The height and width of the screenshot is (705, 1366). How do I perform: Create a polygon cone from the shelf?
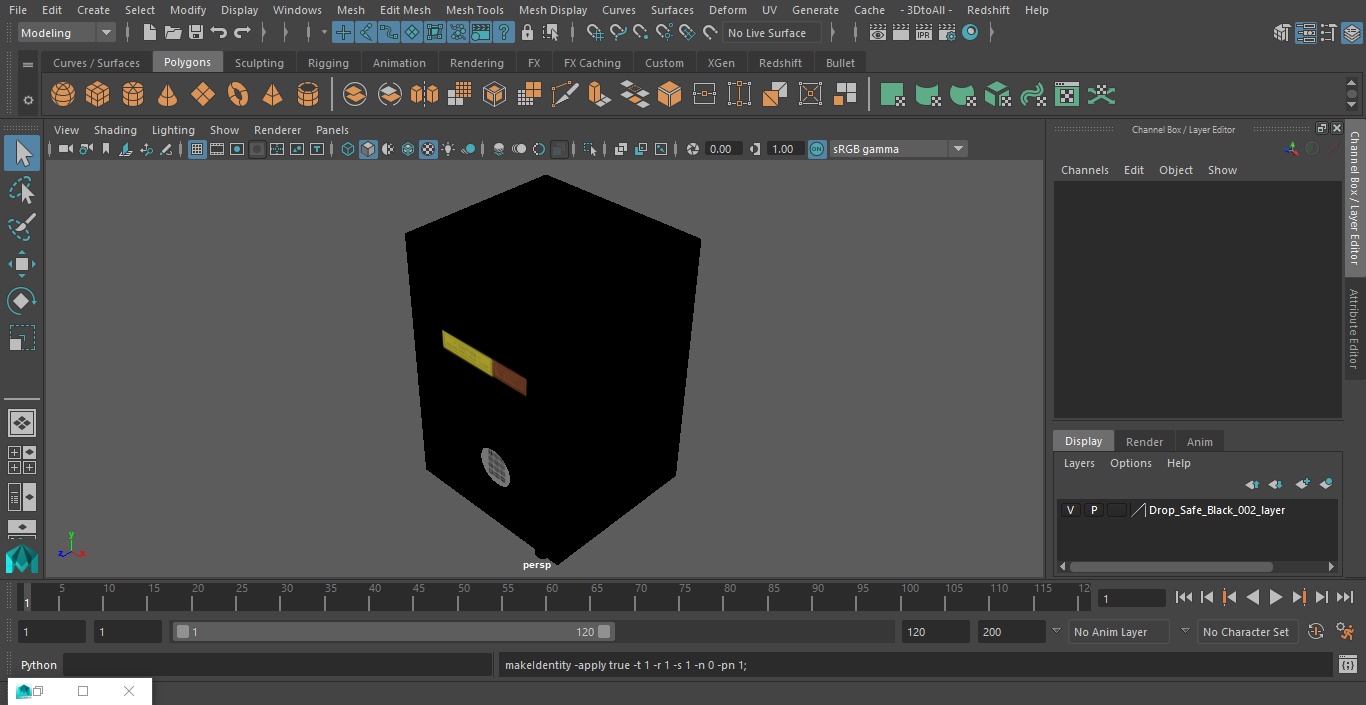click(x=168, y=95)
